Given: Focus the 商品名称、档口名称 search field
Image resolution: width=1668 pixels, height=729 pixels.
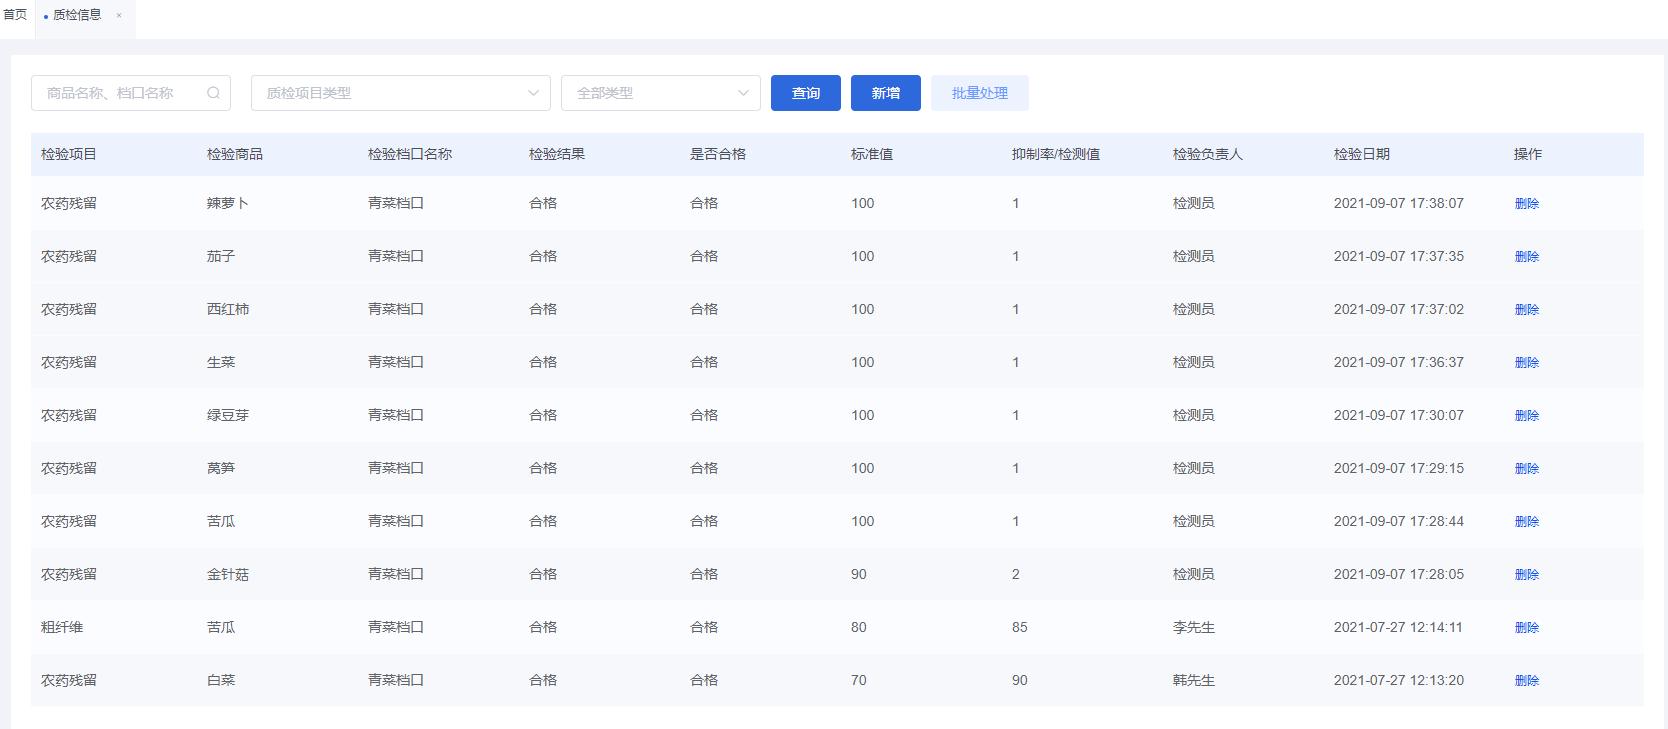Looking at the screenshot, I should pyautogui.click(x=120, y=93).
